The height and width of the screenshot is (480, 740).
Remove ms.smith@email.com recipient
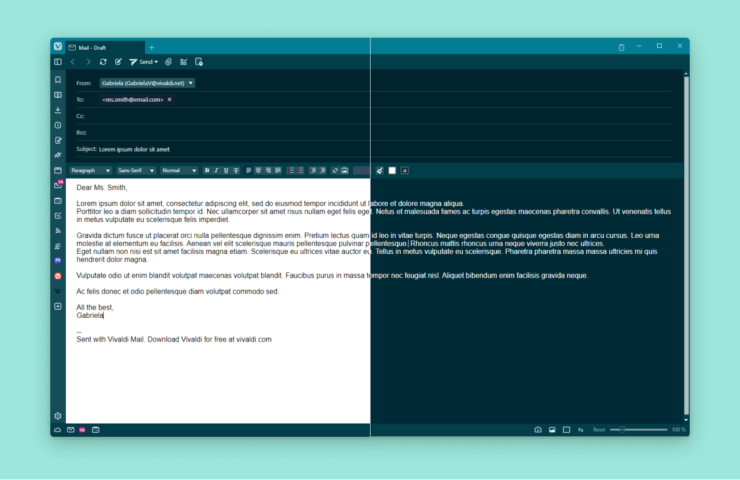(x=169, y=100)
